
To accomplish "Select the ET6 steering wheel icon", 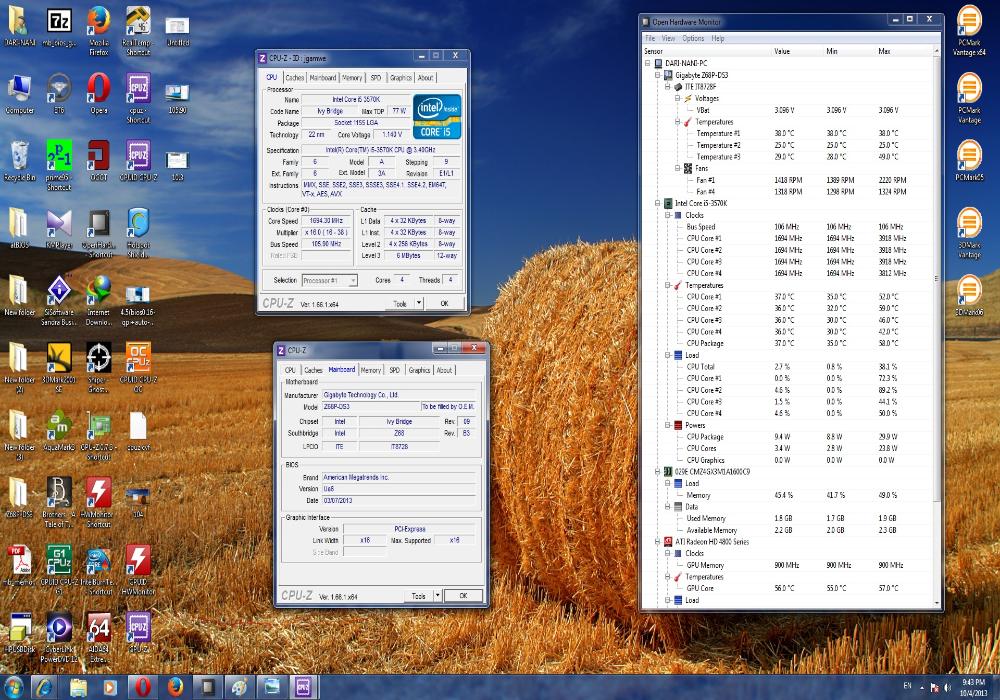I will coord(59,93).
